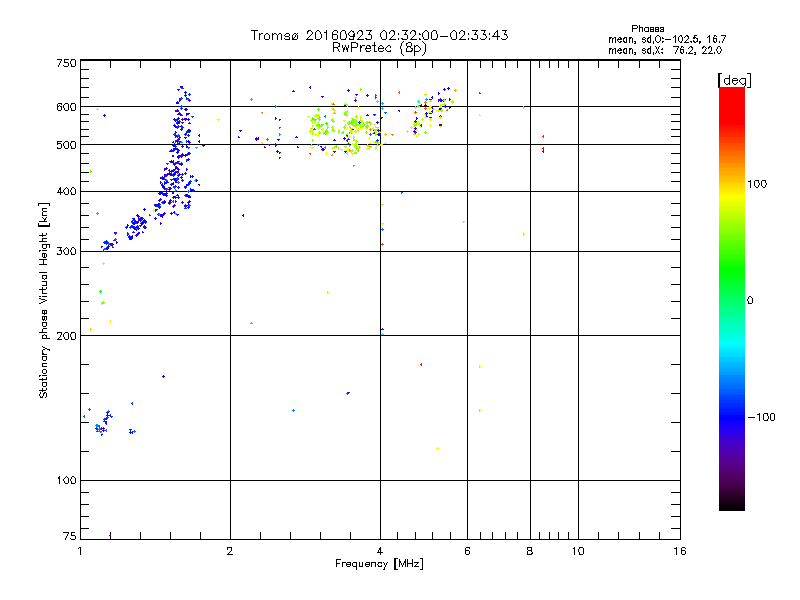Click the plot title 'Tromsø 20160923 02:32:00-02:33:43'
The height and width of the screenshot is (600, 800).
379,35
